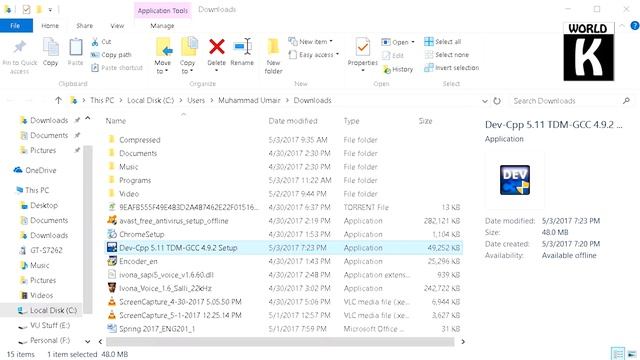Click the Application Tools contextual tab
Viewport: 640px width, 360px height.
coord(162,11)
